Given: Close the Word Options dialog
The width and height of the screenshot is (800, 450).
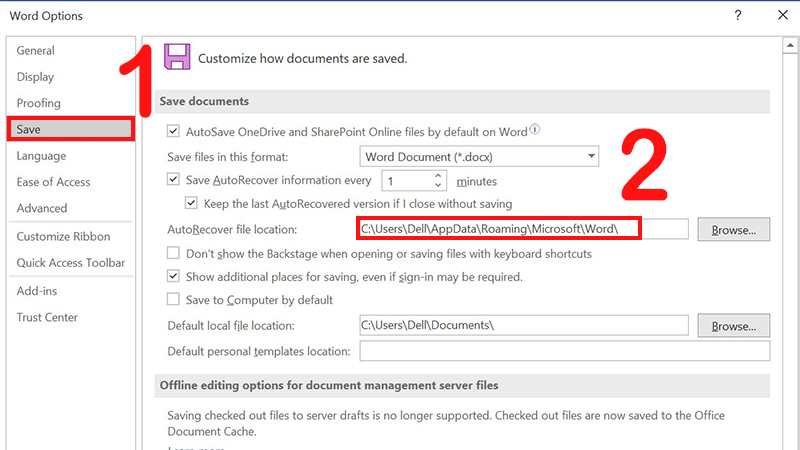Looking at the screenshot, I should point(783,15).
